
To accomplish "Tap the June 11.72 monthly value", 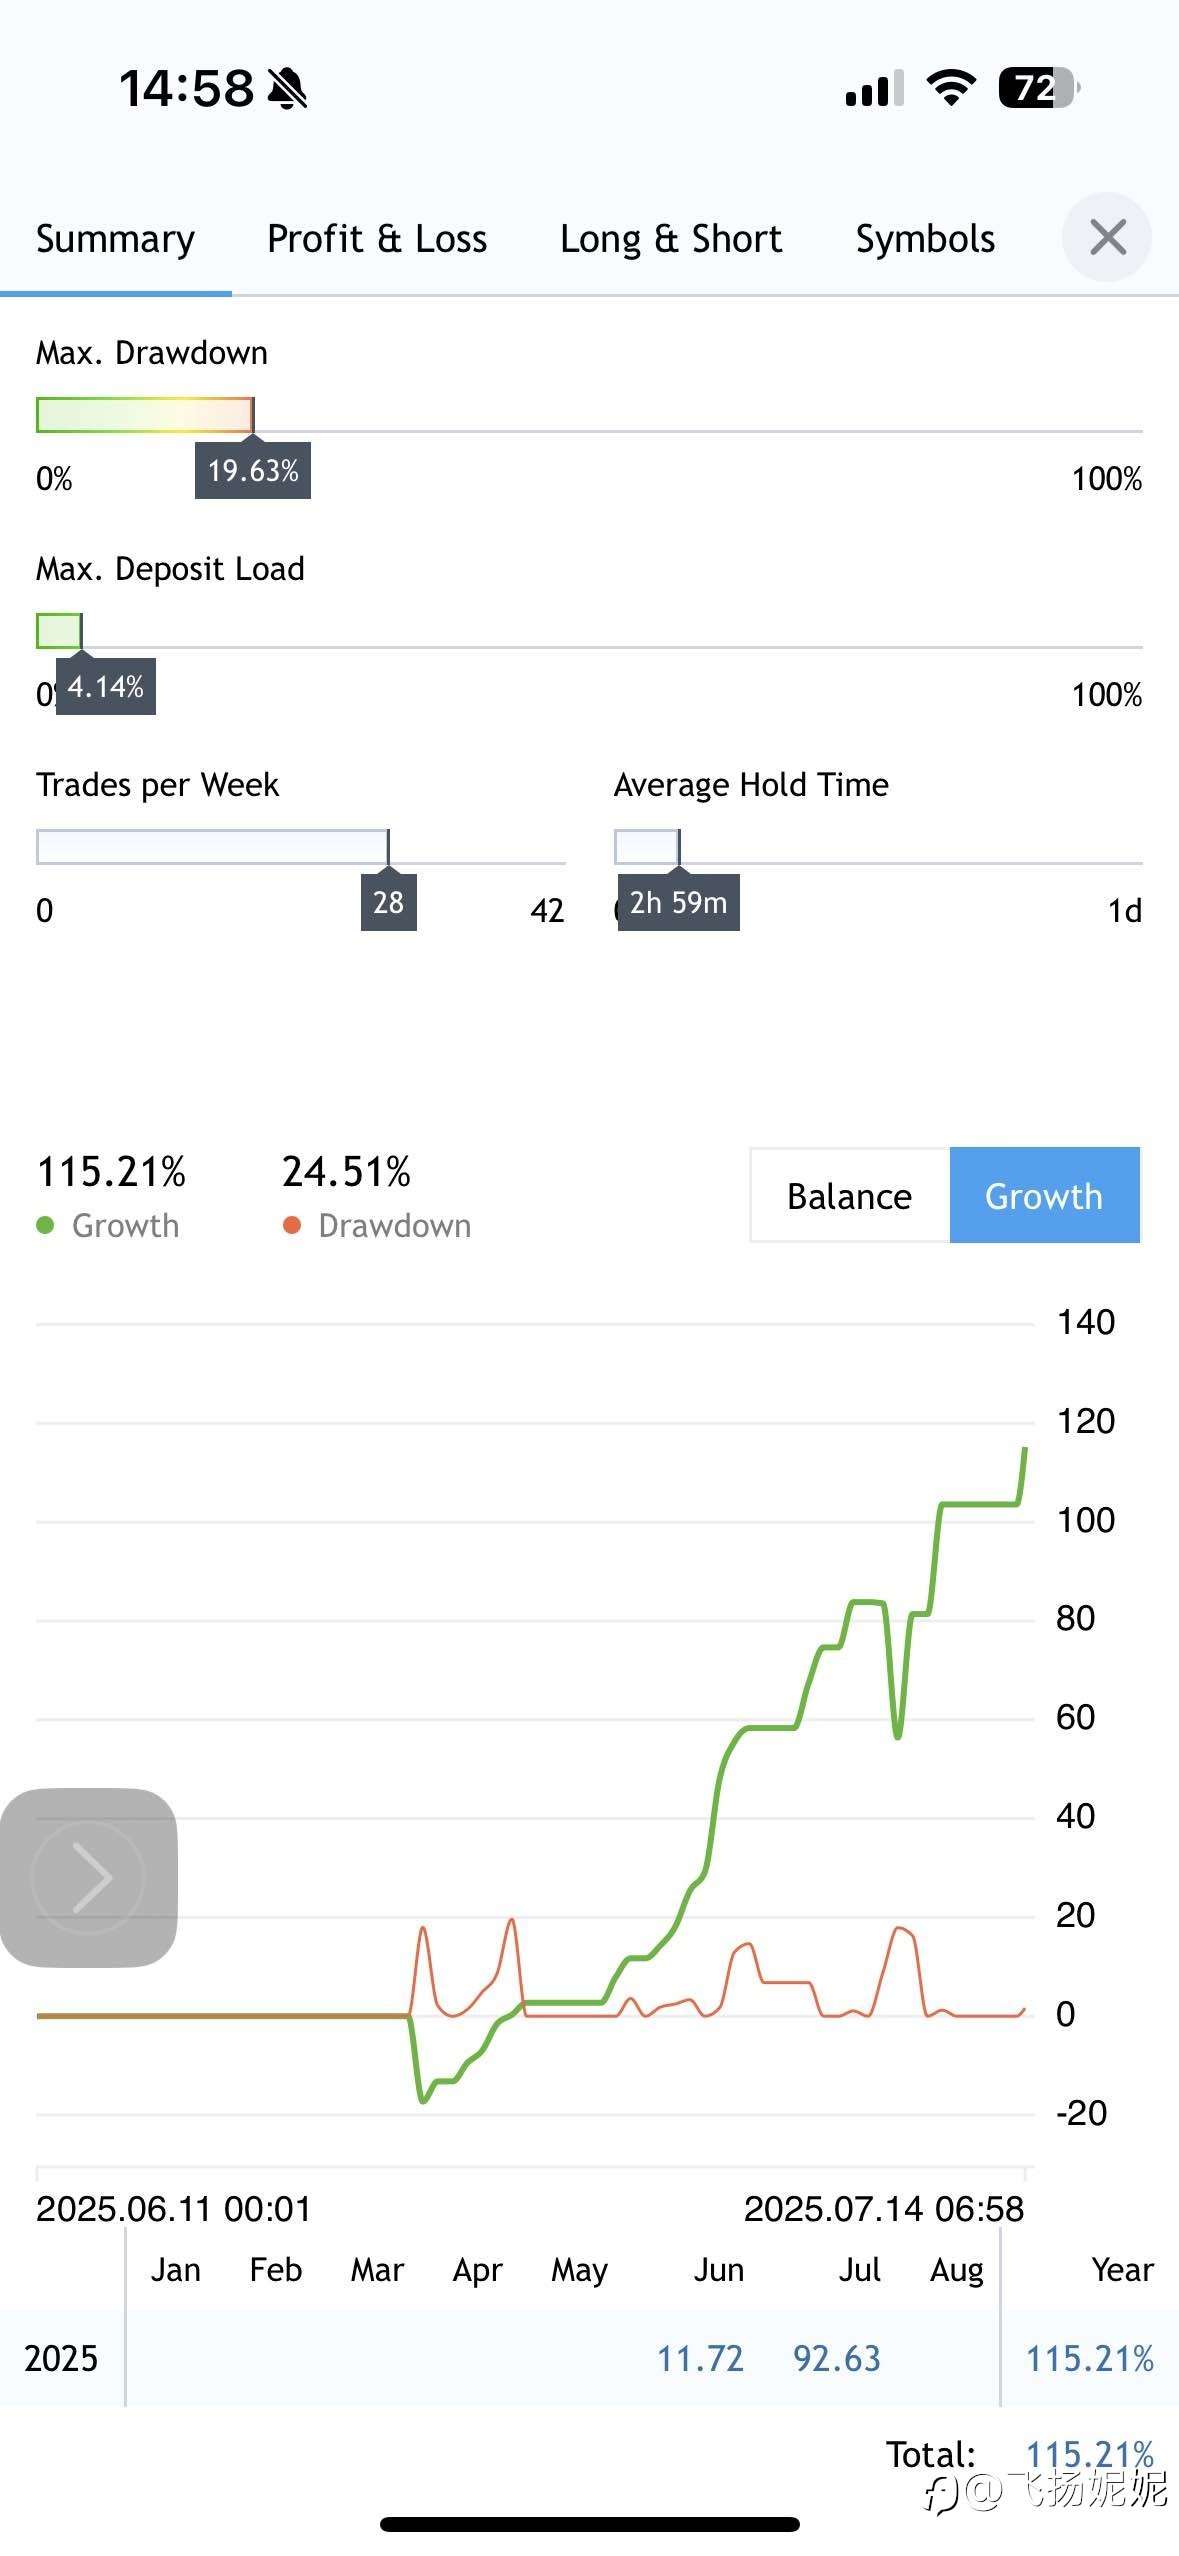I will (700, 2358).
